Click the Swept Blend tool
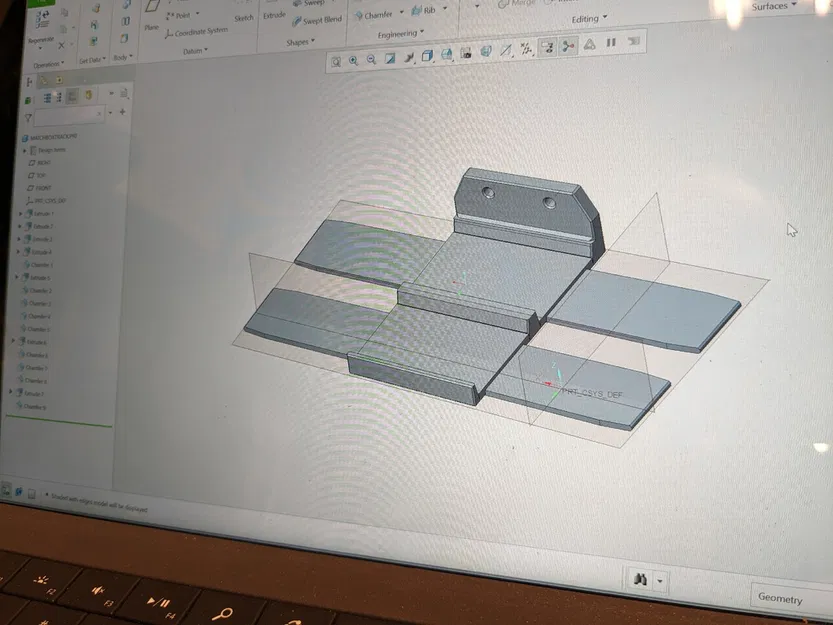Image resolution: width=833 pixels, height=625 pixels. pos(317,21)
